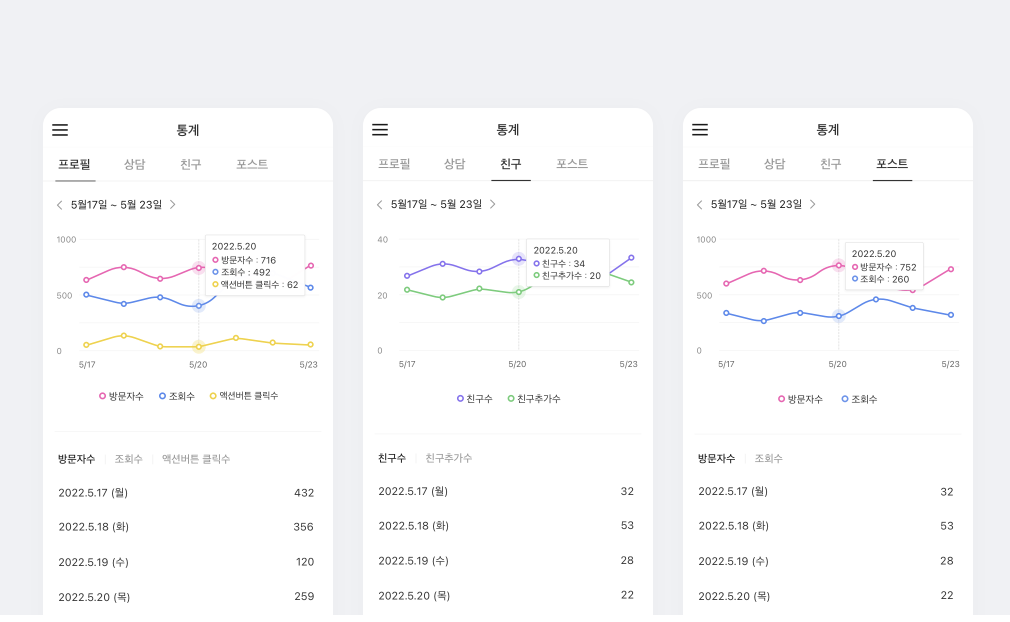The height and width of the screenshot is (622, 1010).
Task: Open hamburger menu on the 프로필 statistics screen
Action: (59, 129)
